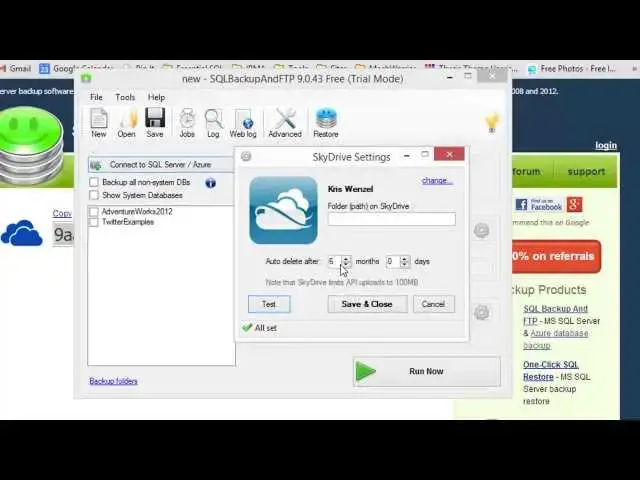
Task: Click the Google Plus icon on webpage
Action: tap(574, 204)
